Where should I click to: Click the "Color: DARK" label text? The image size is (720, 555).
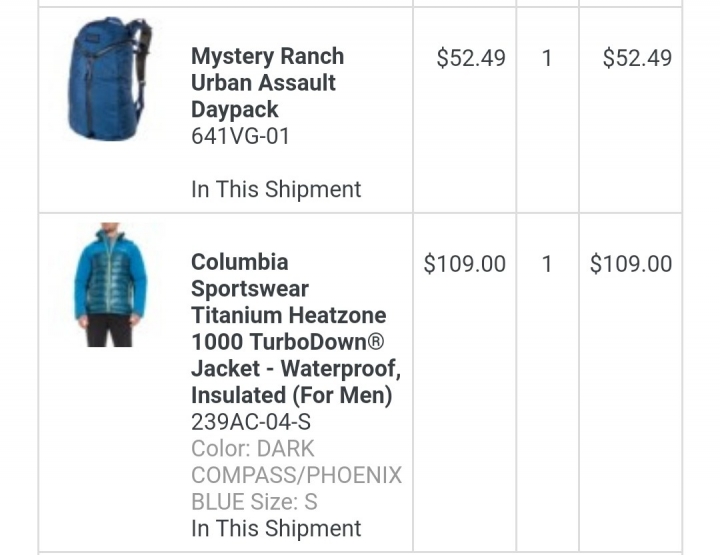253,449
